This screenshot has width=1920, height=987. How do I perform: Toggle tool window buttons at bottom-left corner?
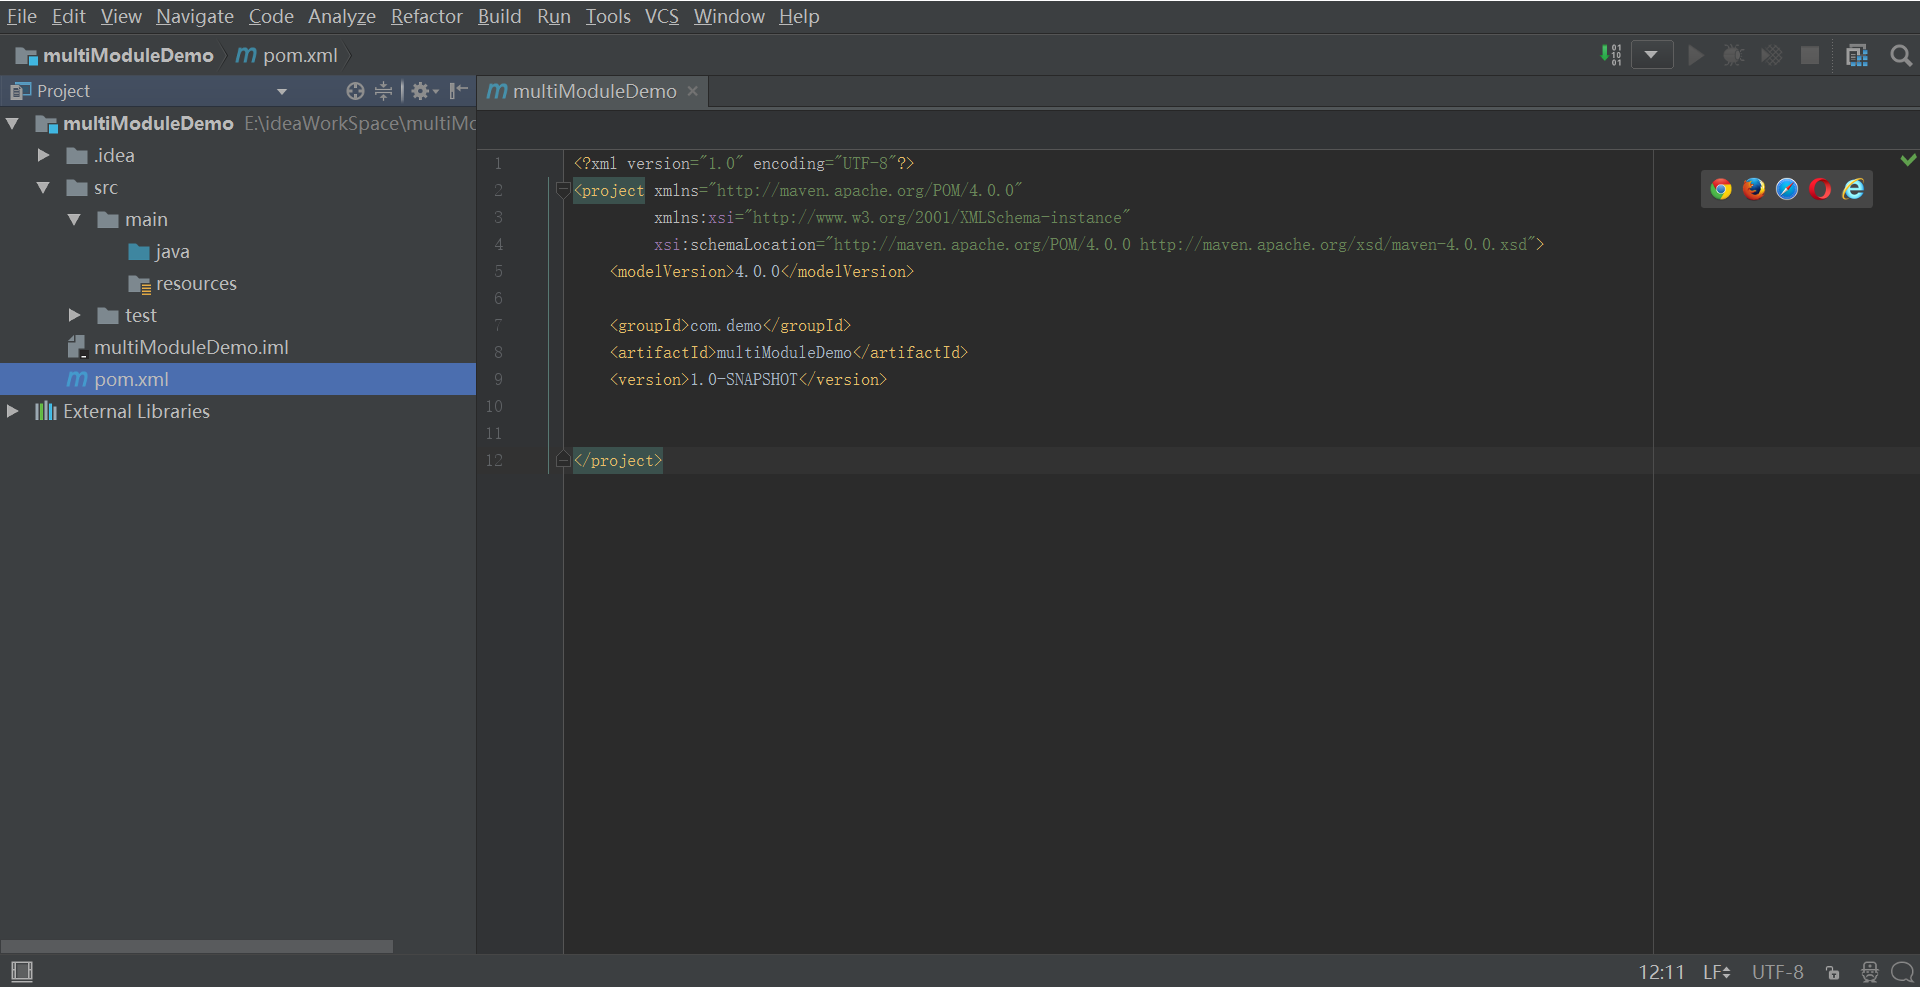[x=21, y=971]
